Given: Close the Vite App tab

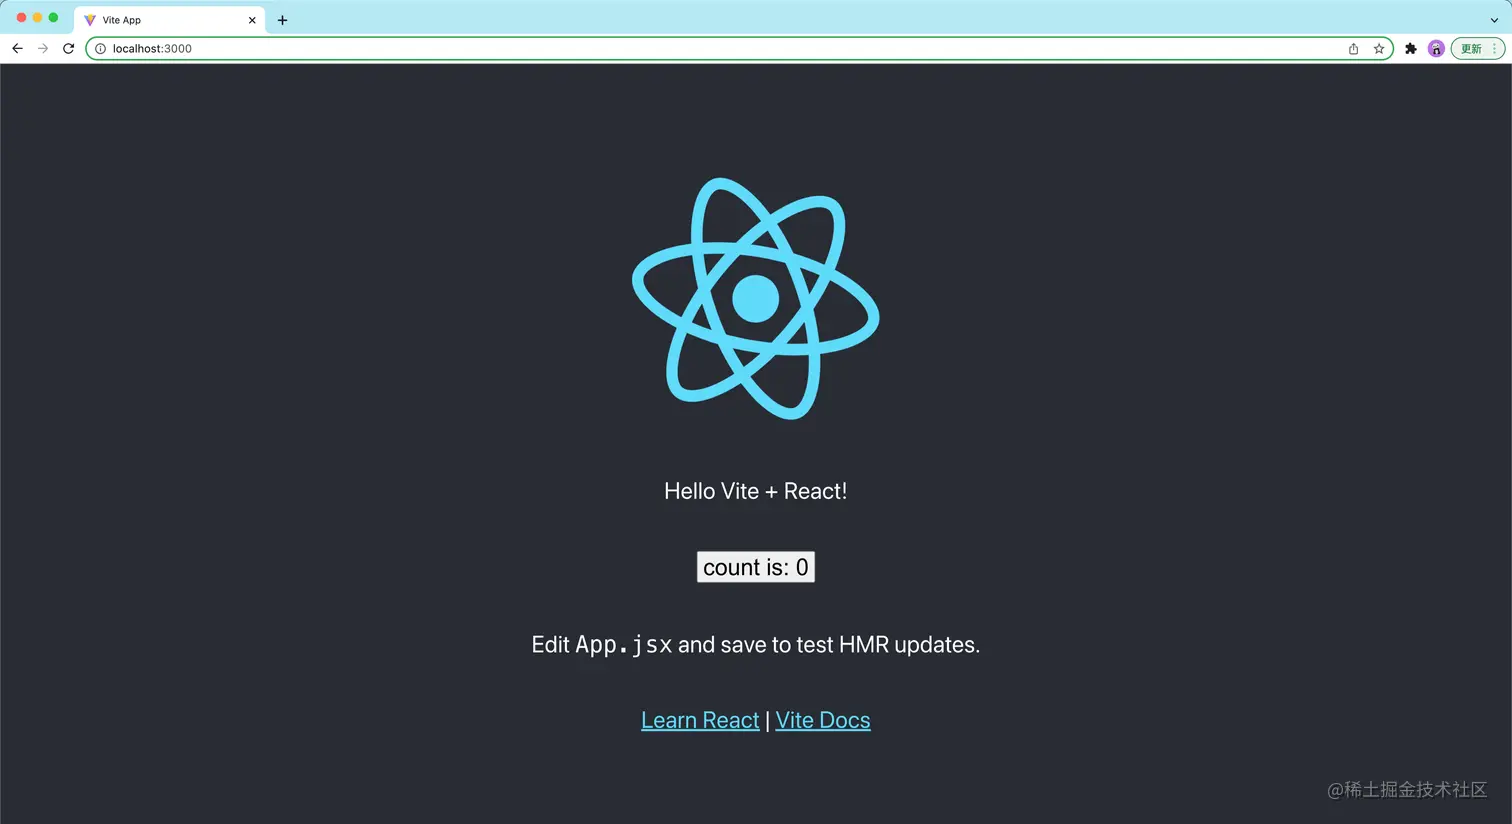Looking at the screenshot, I should point(252,20).
